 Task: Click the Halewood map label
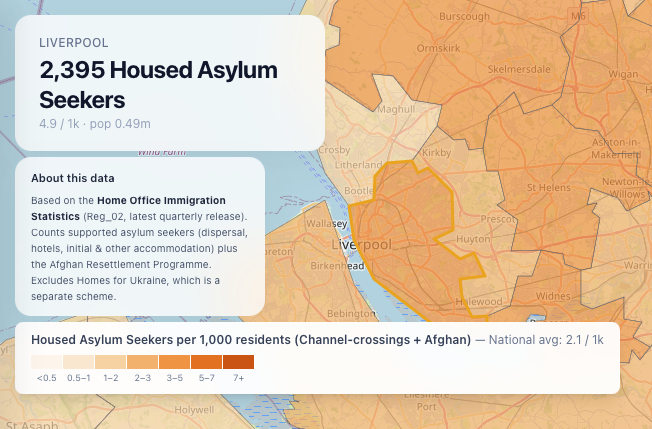pyautogui.click(x=479, y=301)
